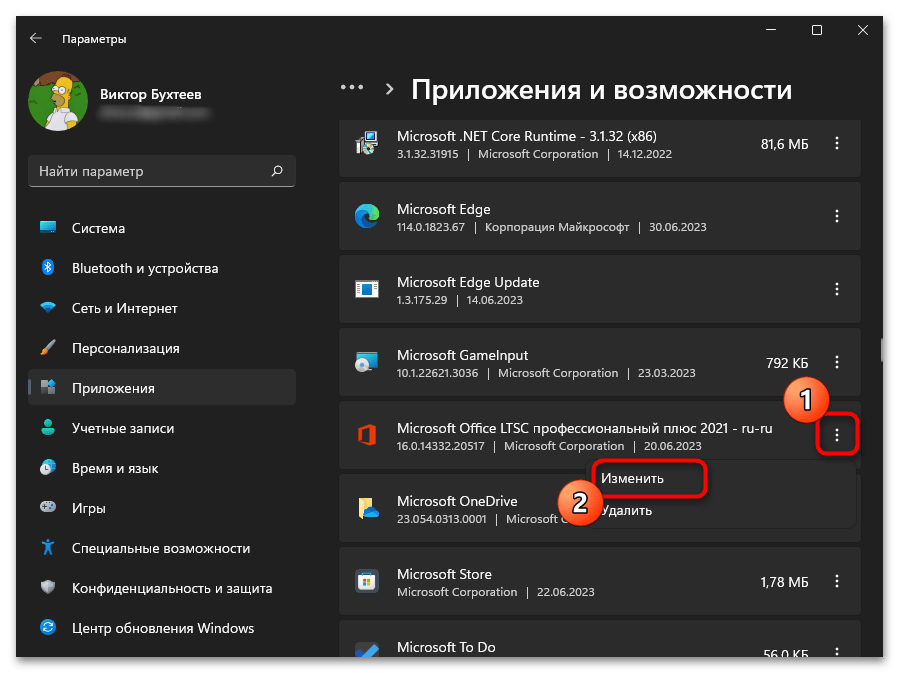Open options for Microsoft Edge Update

[x=837, y=289]
